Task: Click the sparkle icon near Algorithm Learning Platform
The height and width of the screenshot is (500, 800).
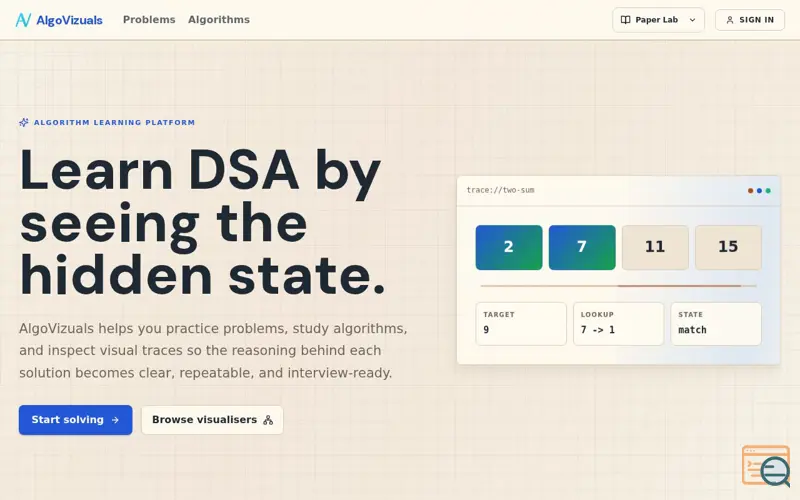Action: [x=23, y=122]
